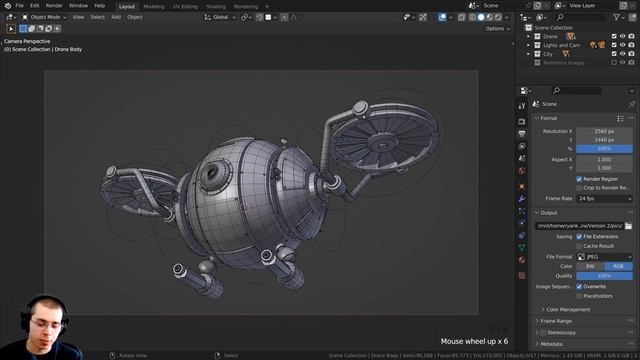
Task: Toggle viewport overlays icon
Action: click(x=442, y=17)
